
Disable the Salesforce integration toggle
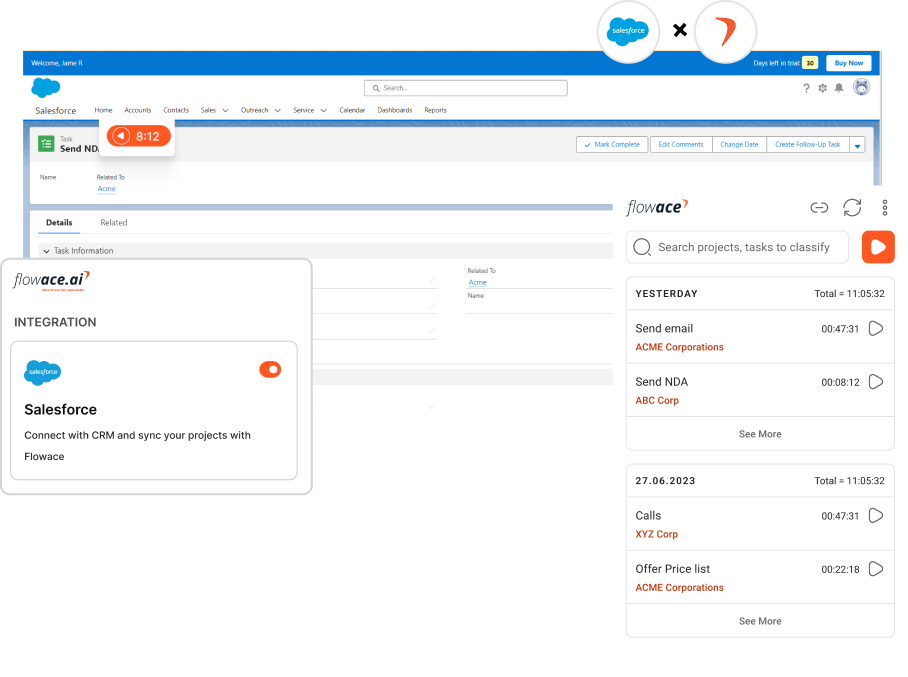[x=270, y=369]
